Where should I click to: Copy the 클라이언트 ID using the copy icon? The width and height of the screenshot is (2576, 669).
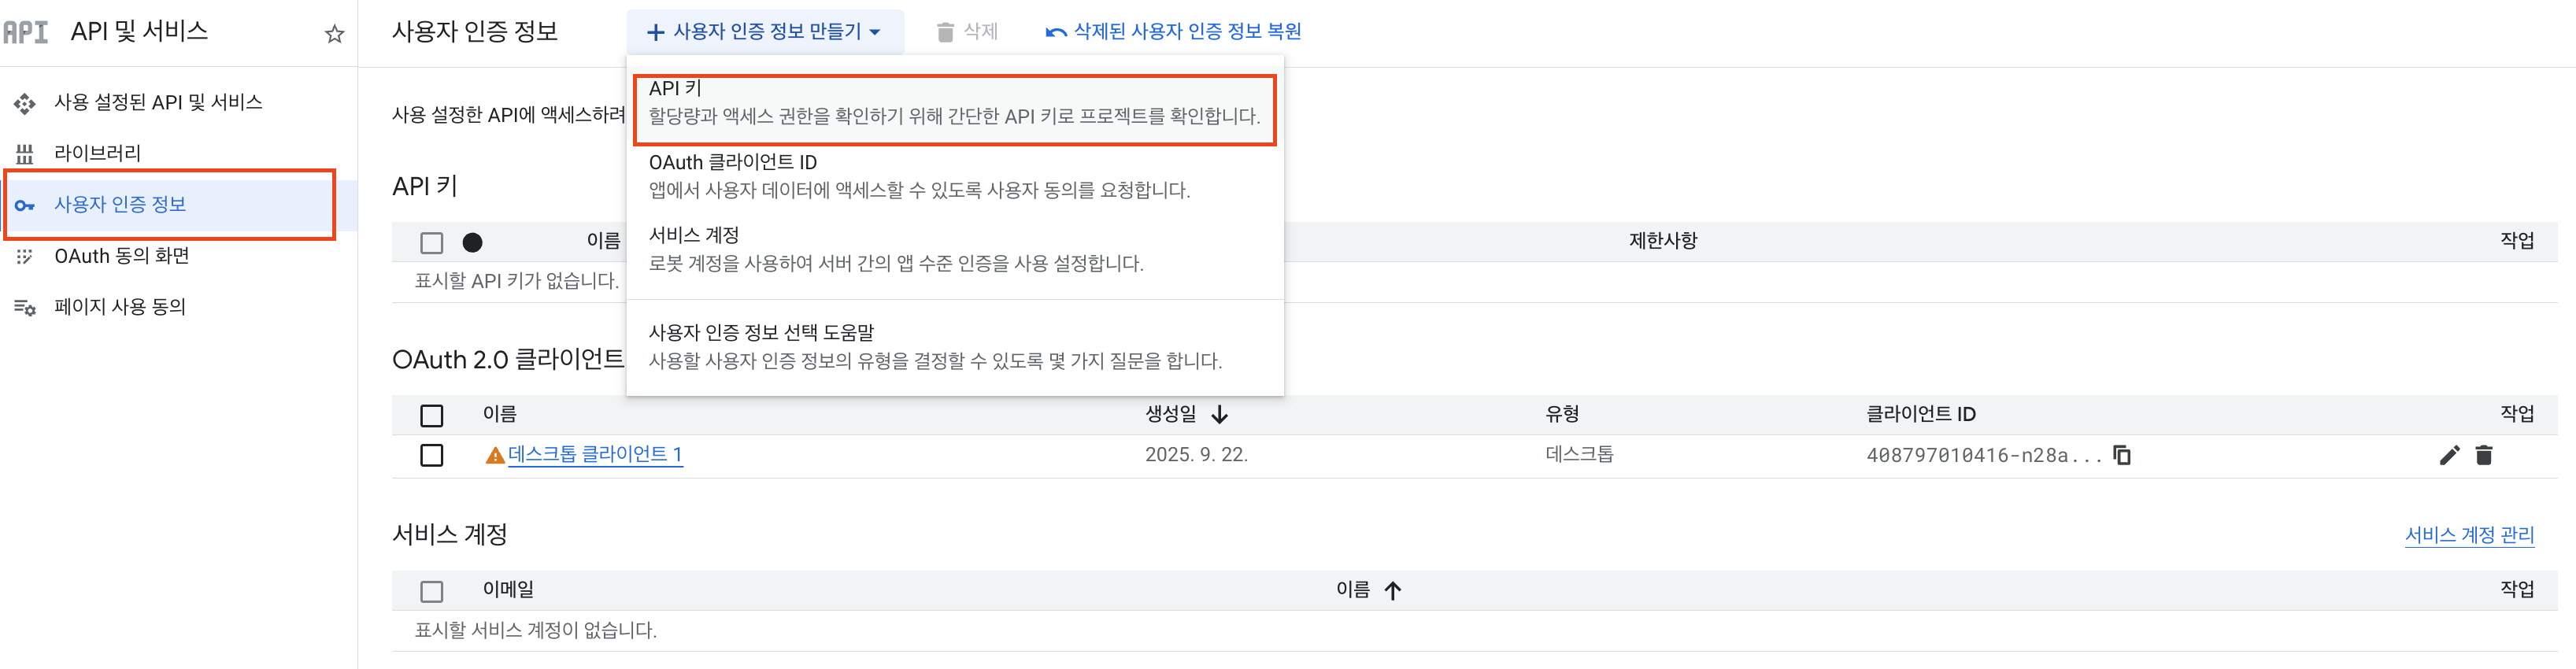[x=2121, y=455]
